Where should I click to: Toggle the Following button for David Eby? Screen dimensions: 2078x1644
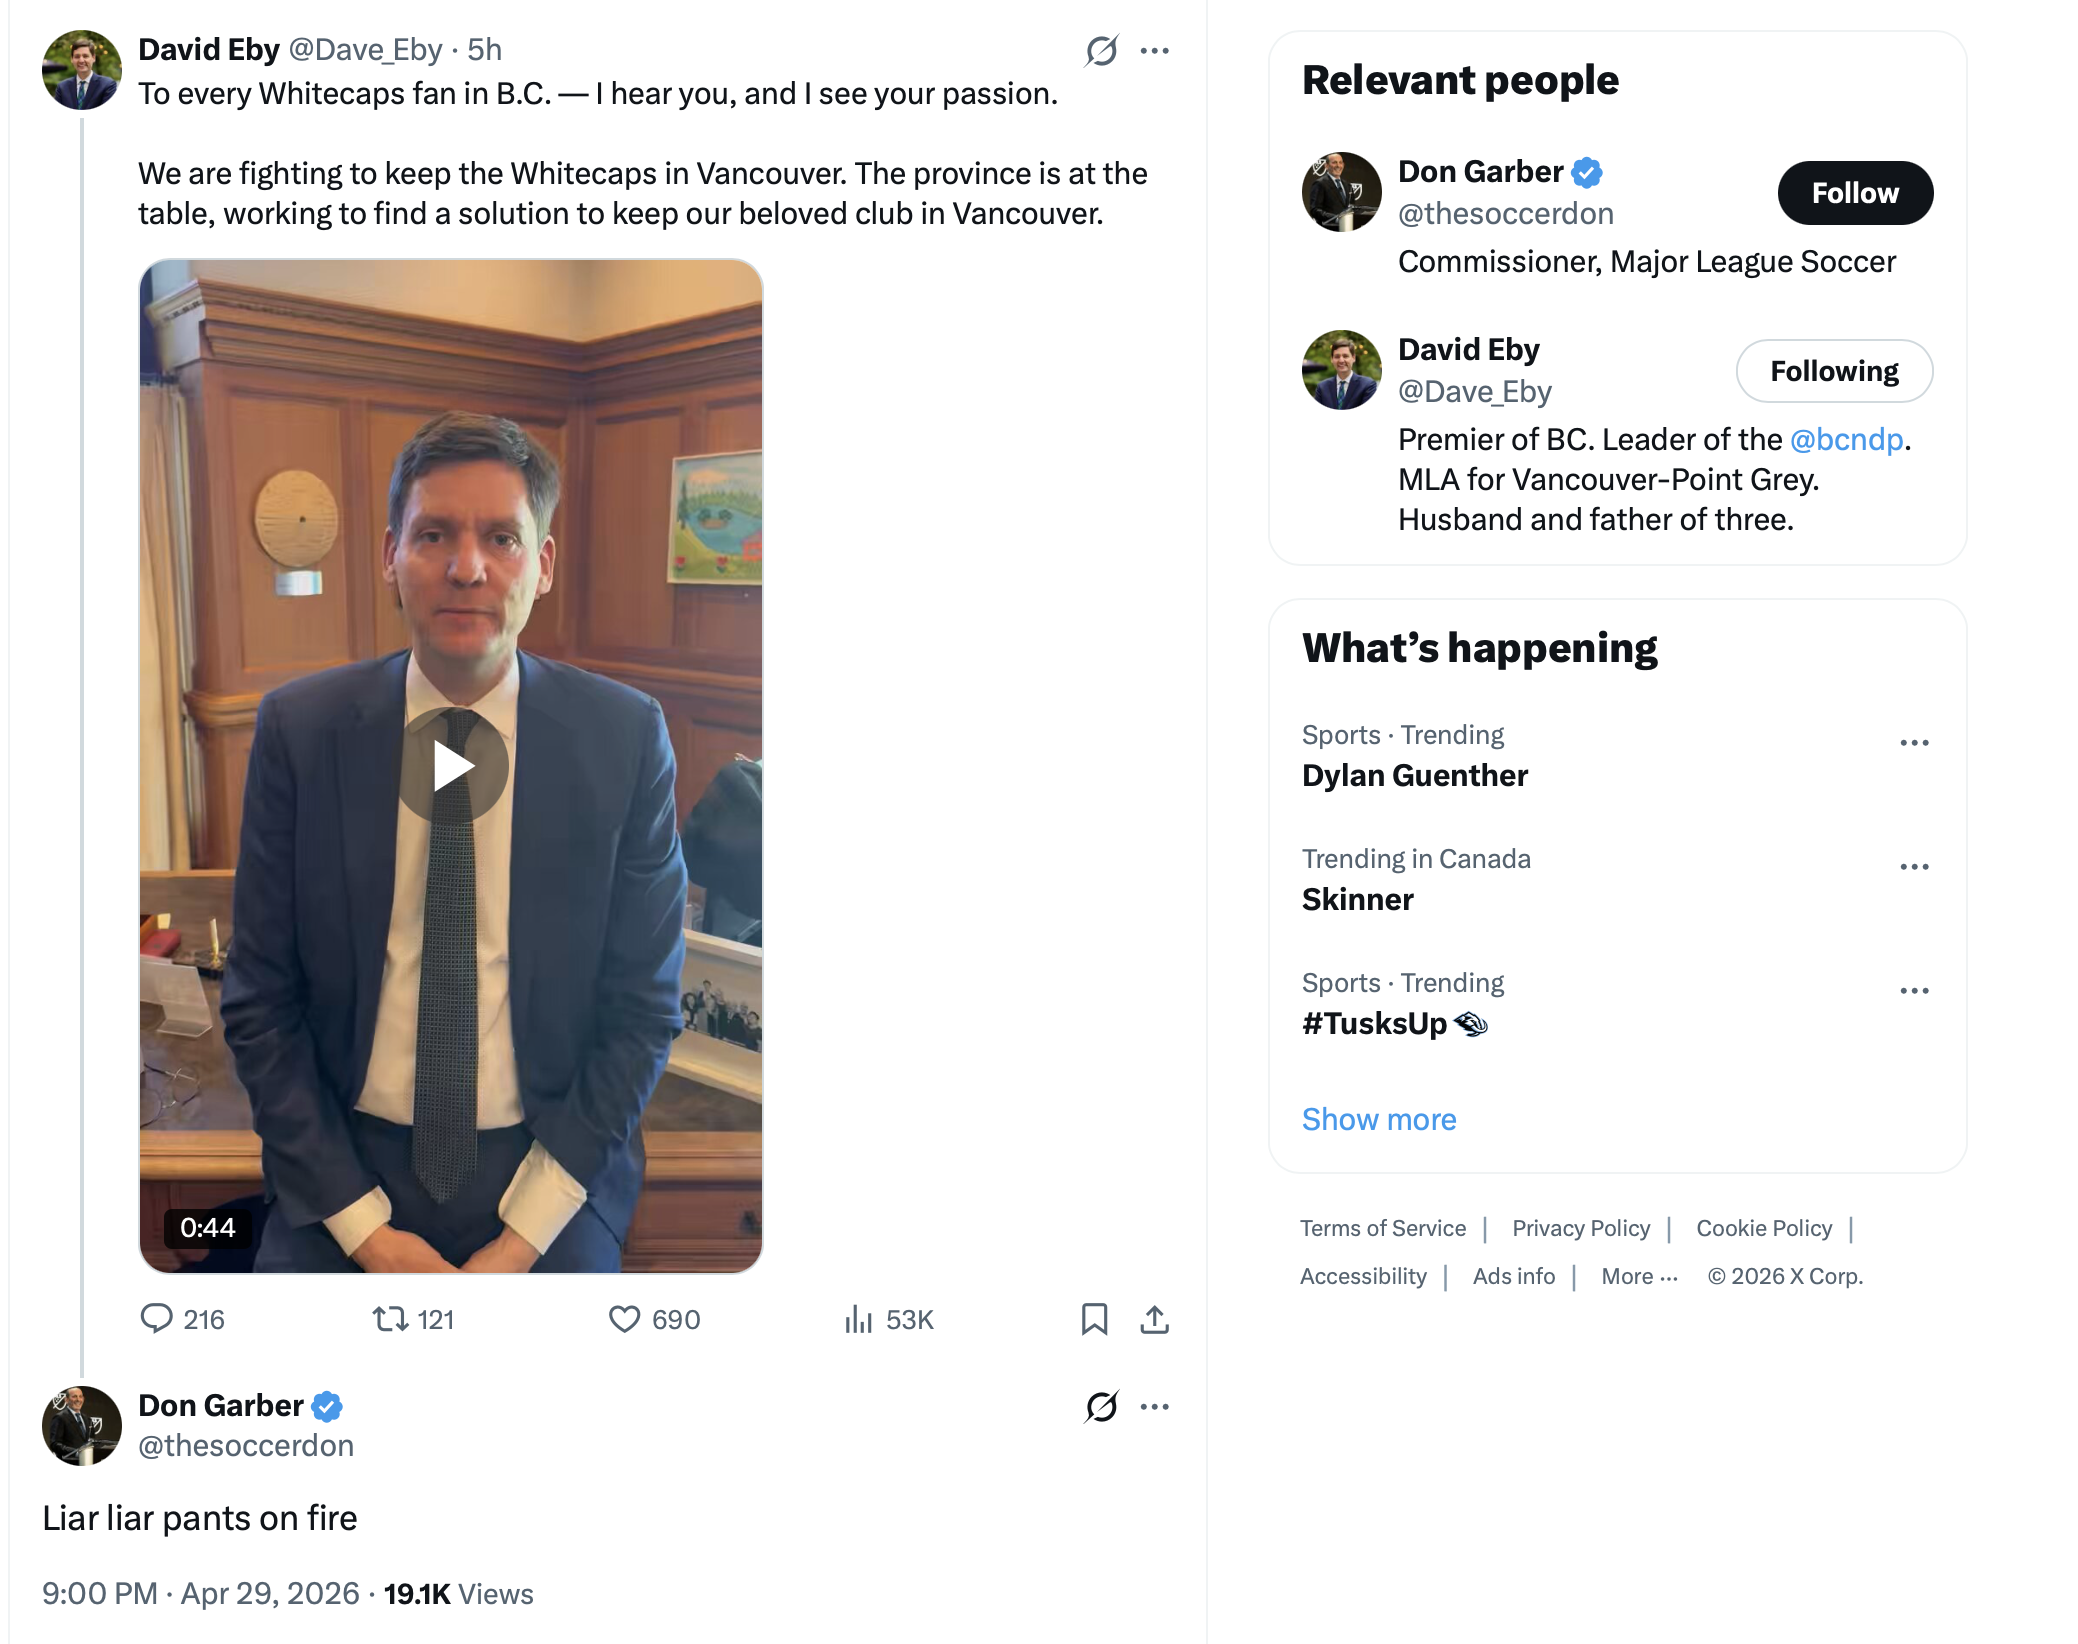click(1833, 371)
